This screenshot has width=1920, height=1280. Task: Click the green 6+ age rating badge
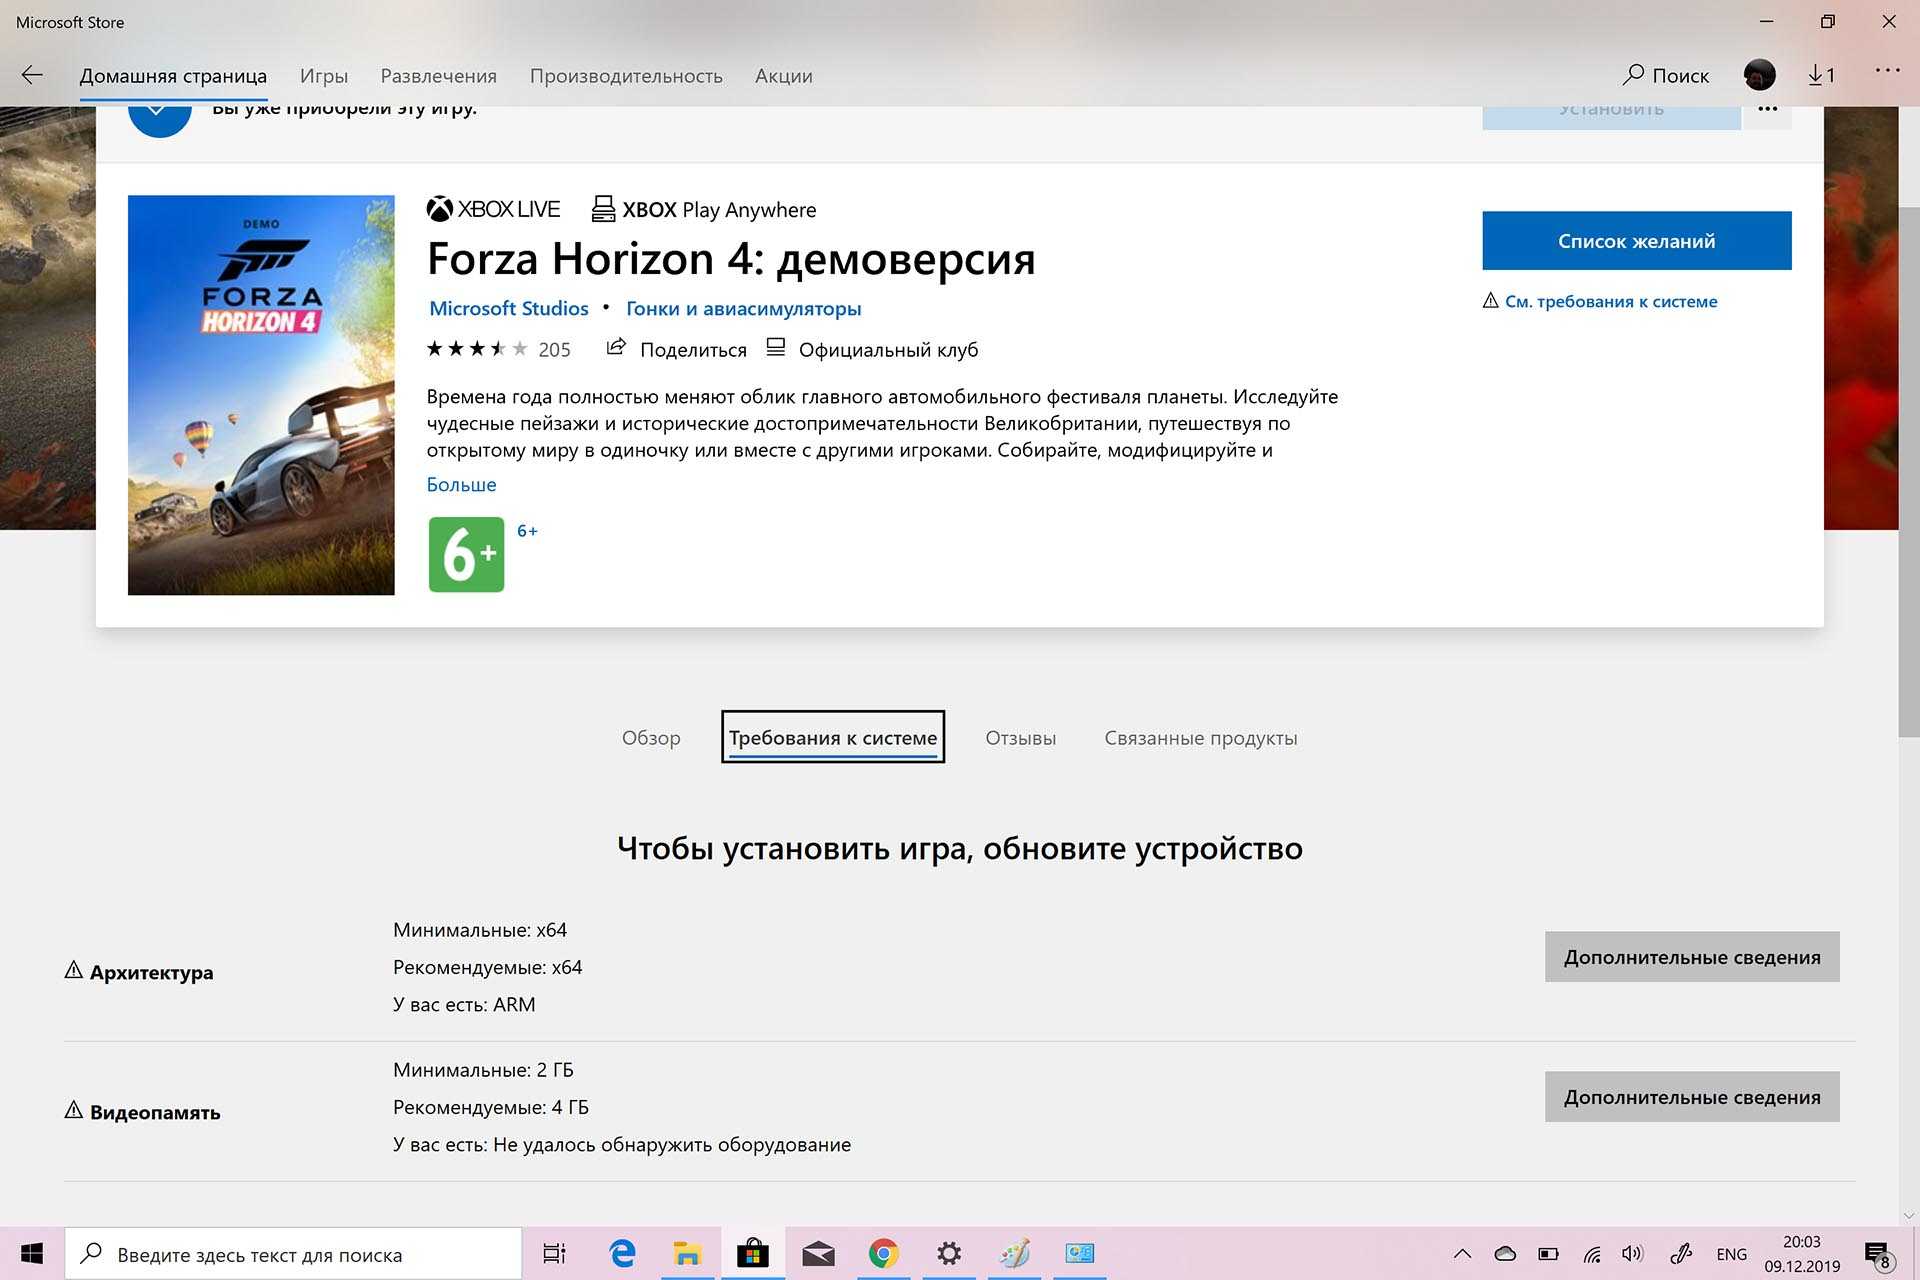(x=466, y=555)
